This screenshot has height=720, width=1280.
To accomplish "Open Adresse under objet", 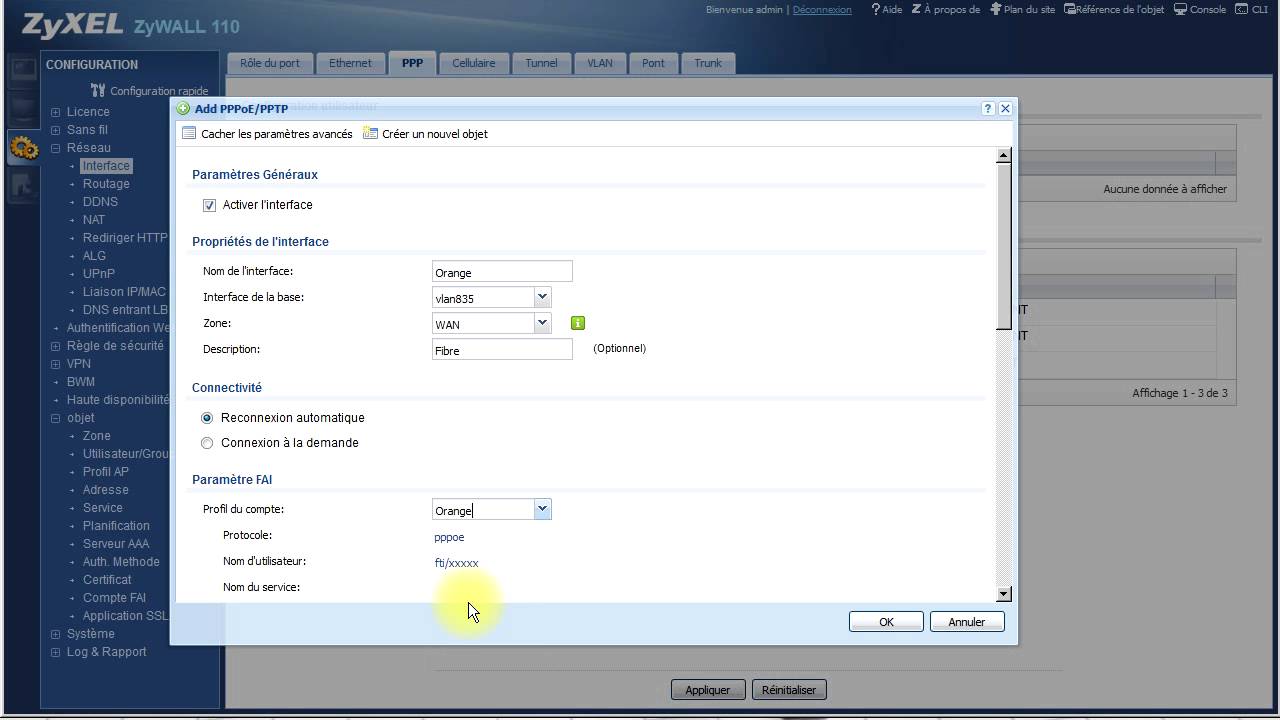I will coord(106,490).
